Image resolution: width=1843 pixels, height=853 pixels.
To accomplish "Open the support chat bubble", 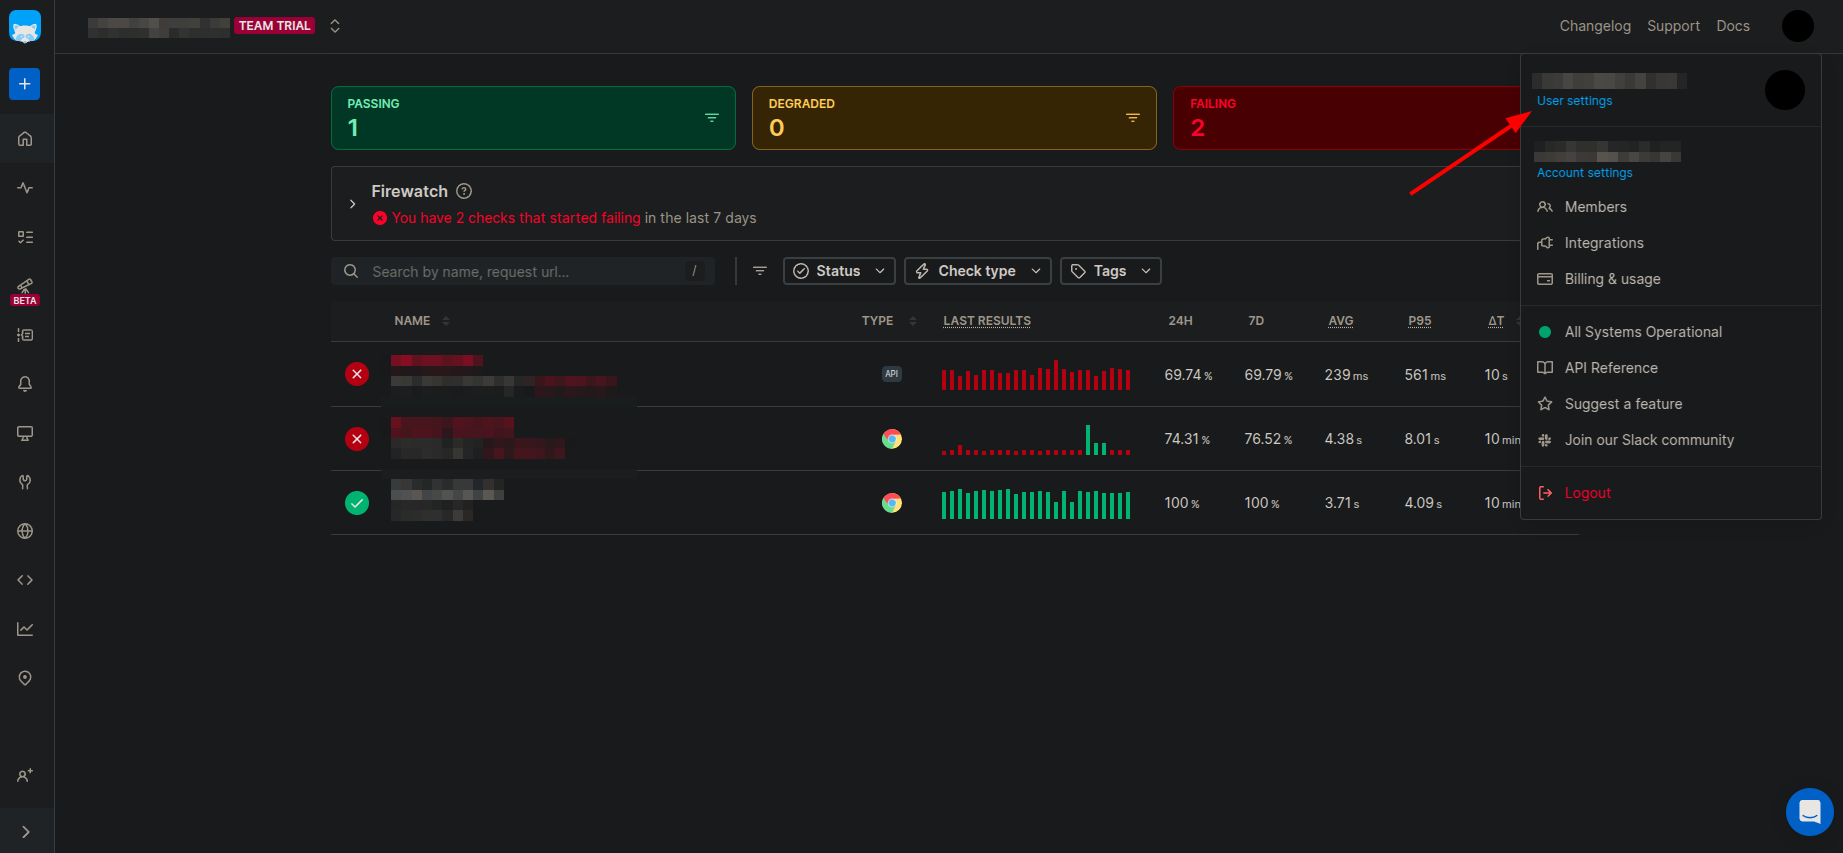I will (x=1809, y=811).
